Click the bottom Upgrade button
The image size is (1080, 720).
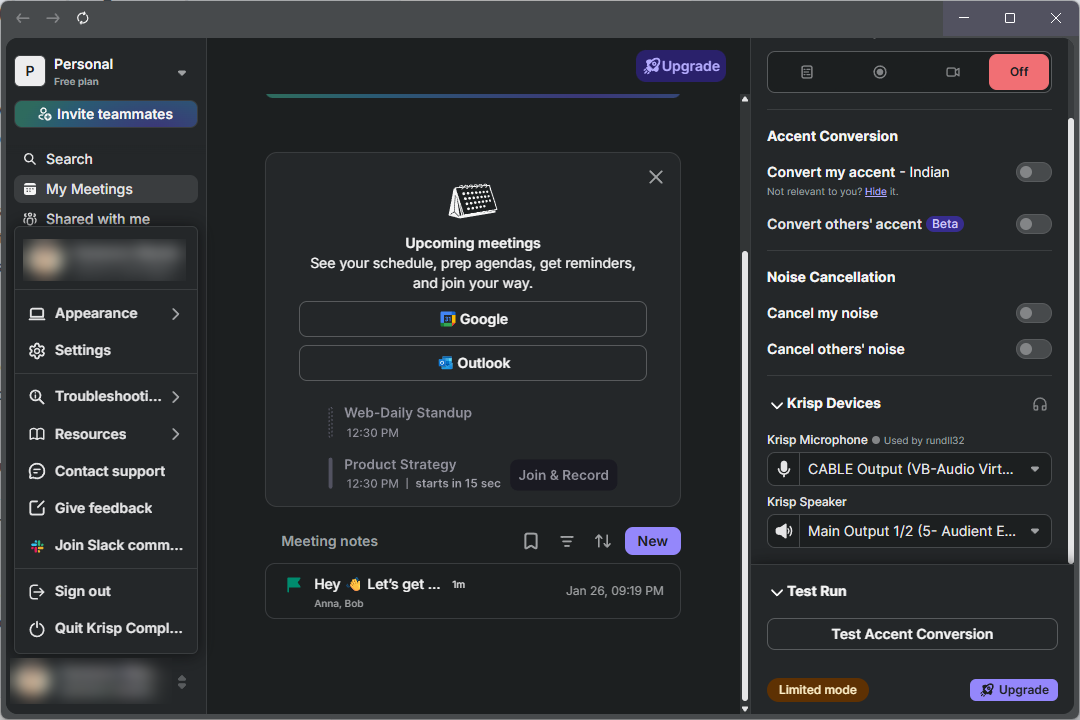[1014, 690]
